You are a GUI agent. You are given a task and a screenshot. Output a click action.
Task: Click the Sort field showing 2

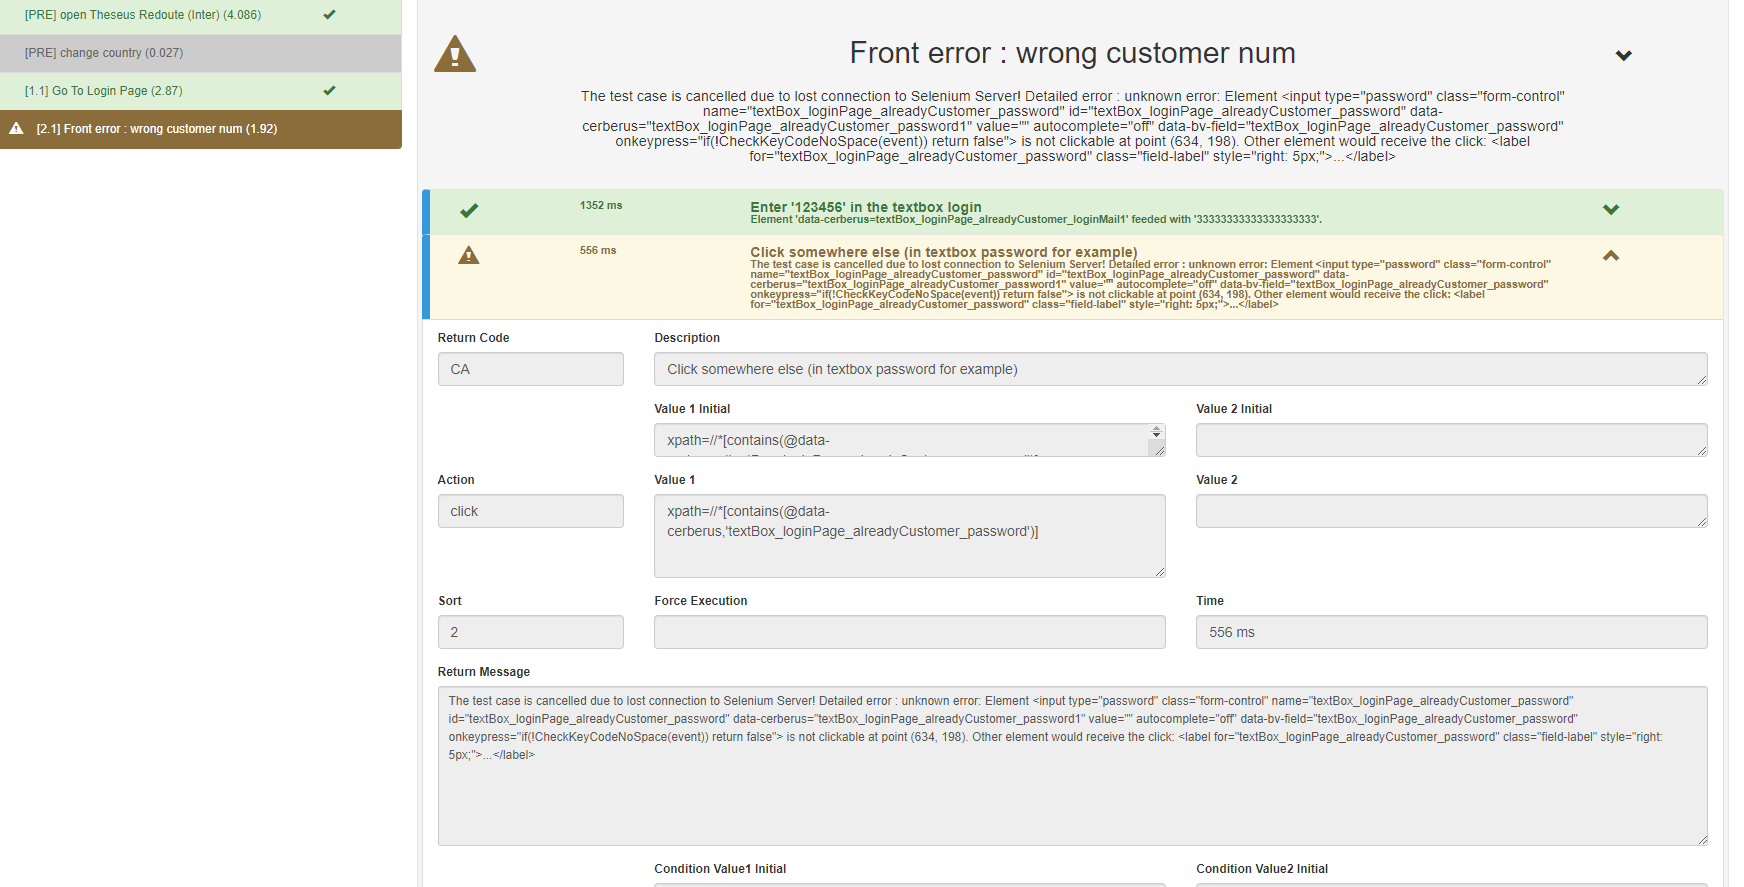tap(531, 632)
